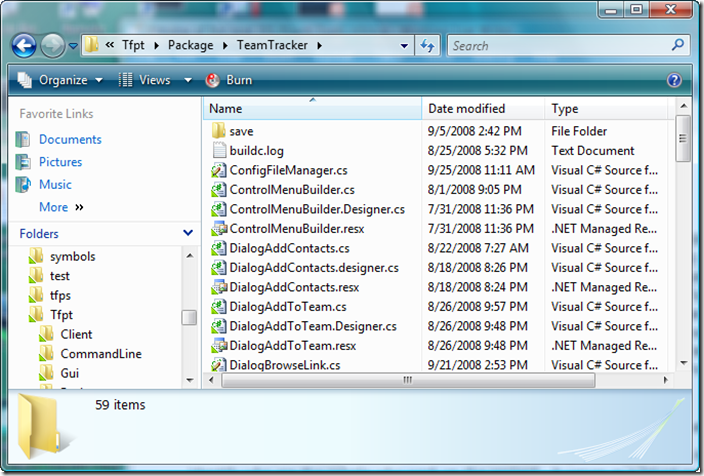Viewport: 704px width, 476px height.
Task: Click the Views button
Action: point(145,80)
